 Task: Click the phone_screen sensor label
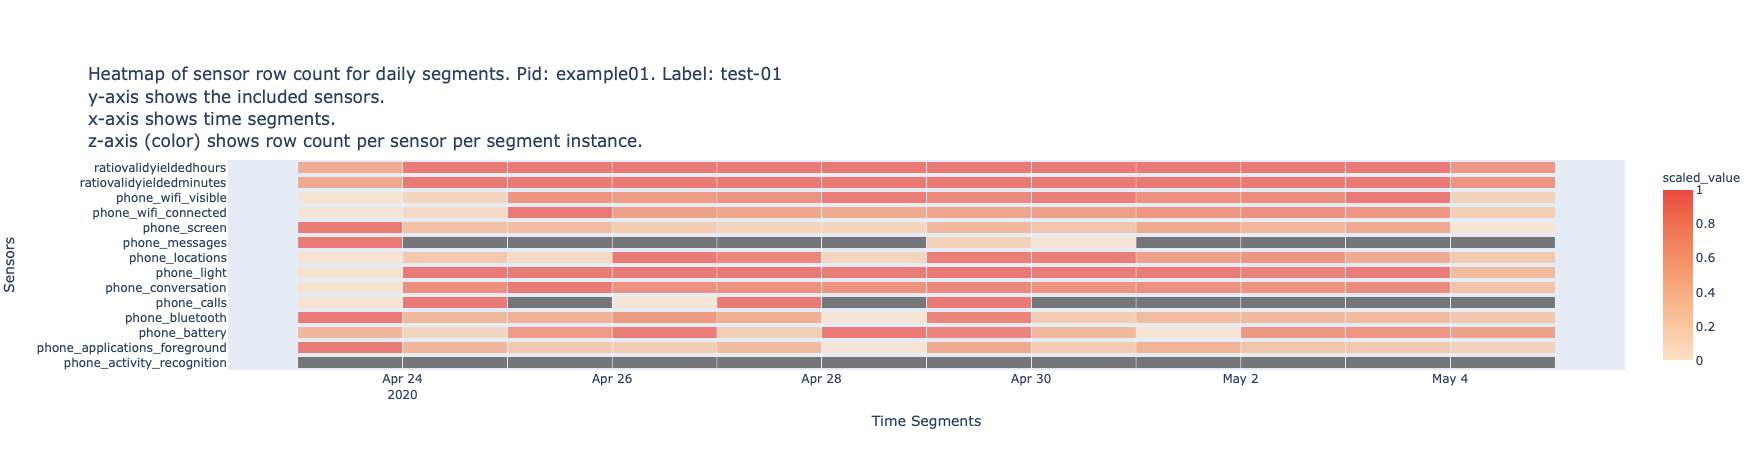pos(184,228)
